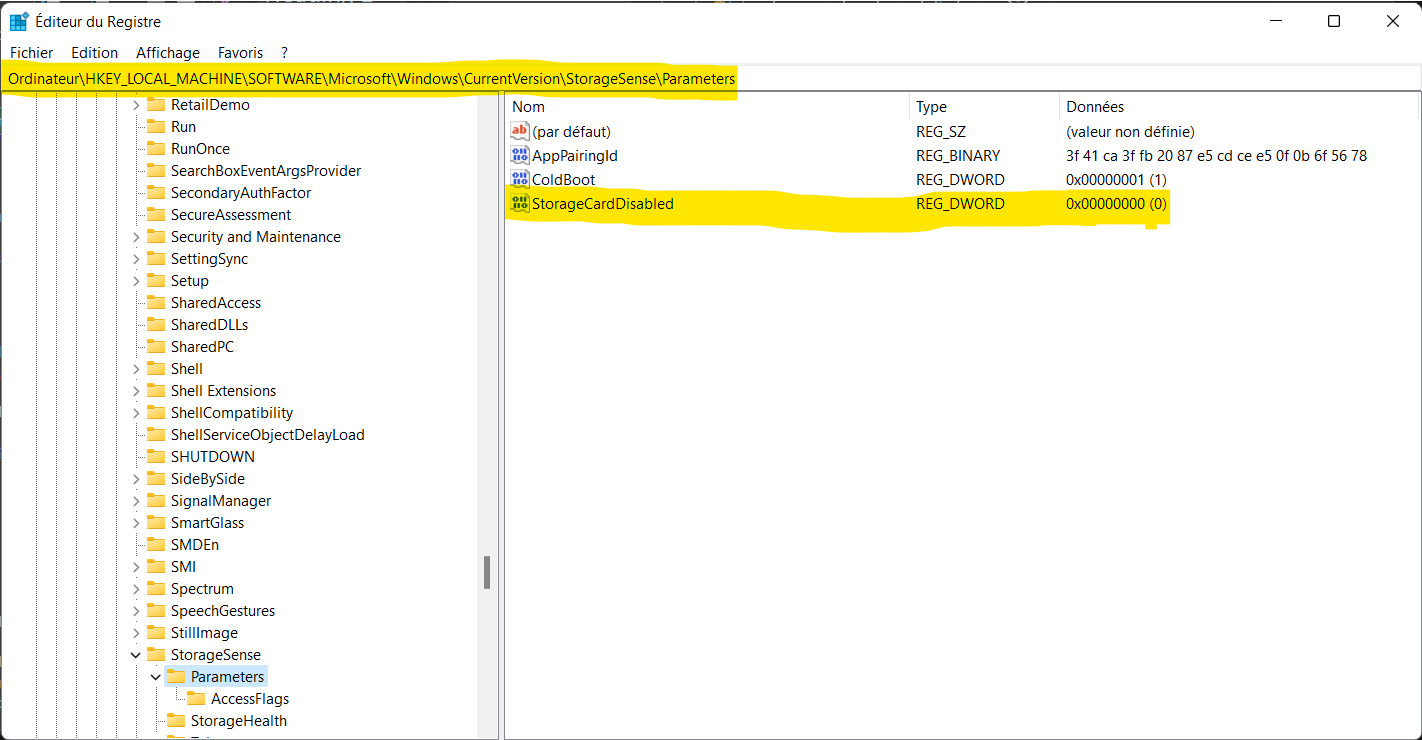Maximize the Registry Editor window

(1333, 21)
